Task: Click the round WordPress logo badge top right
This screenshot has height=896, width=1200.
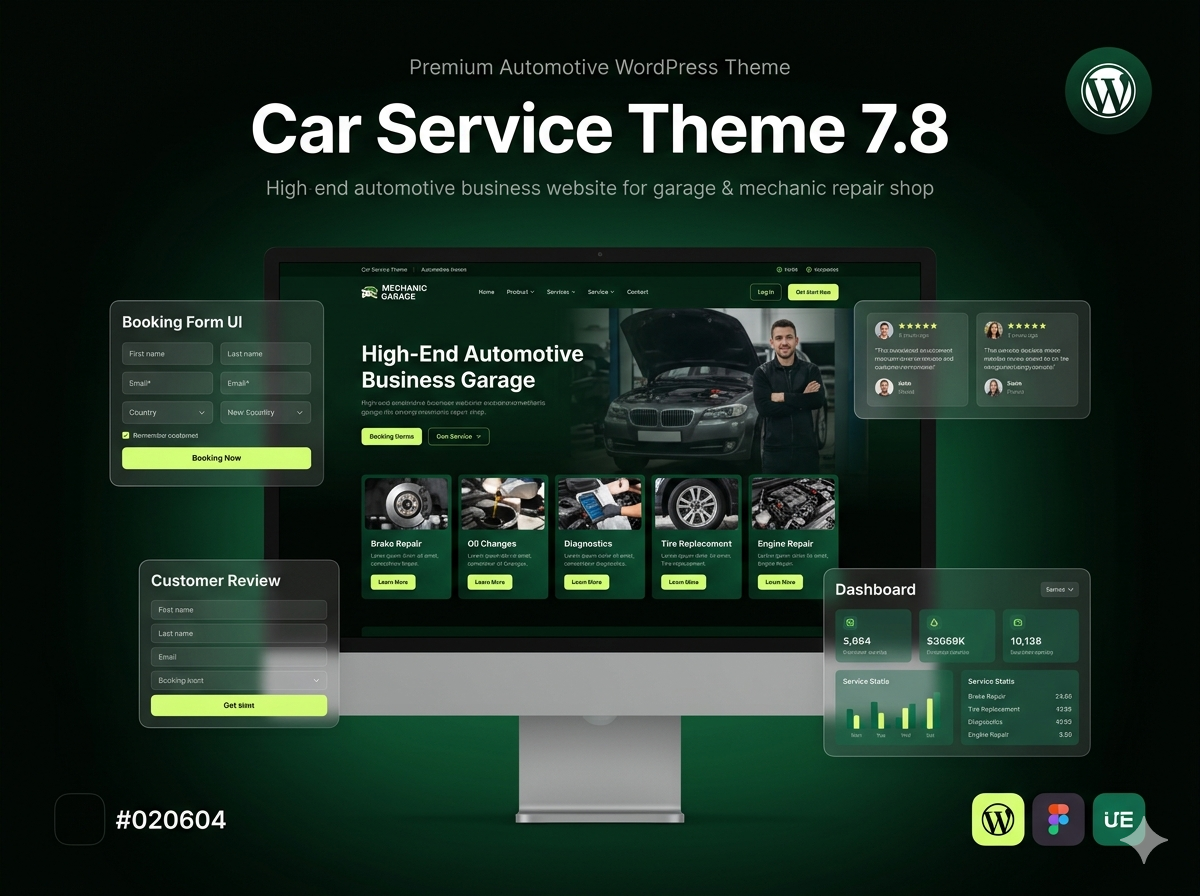Action: click(x=1109, y=91)
